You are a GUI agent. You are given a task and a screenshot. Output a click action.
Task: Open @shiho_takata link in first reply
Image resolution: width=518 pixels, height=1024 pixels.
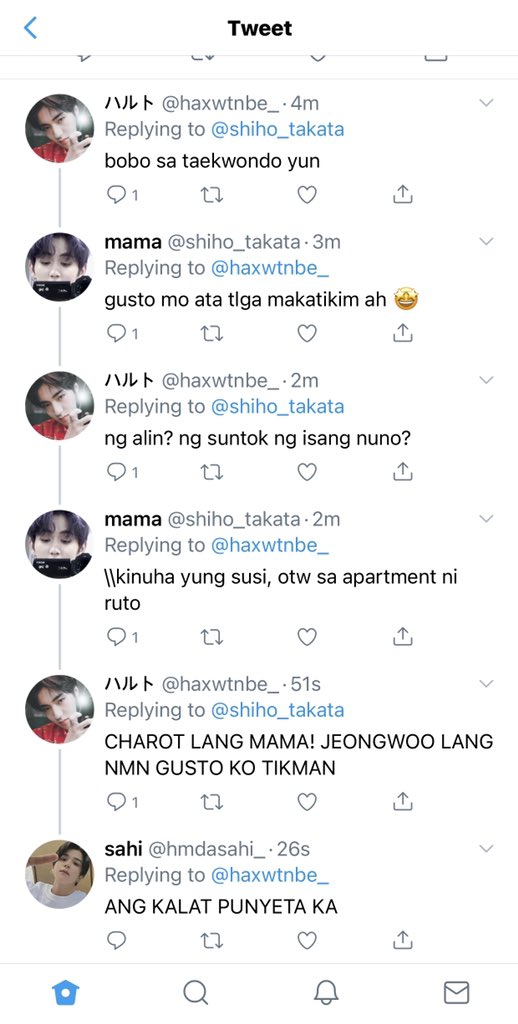(x=278, y=129)
